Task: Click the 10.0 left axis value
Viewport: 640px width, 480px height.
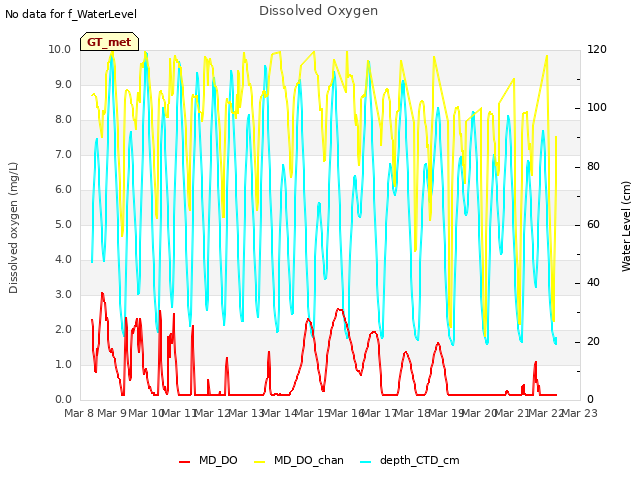Action: pyautogui.click(x=60, y=49)
